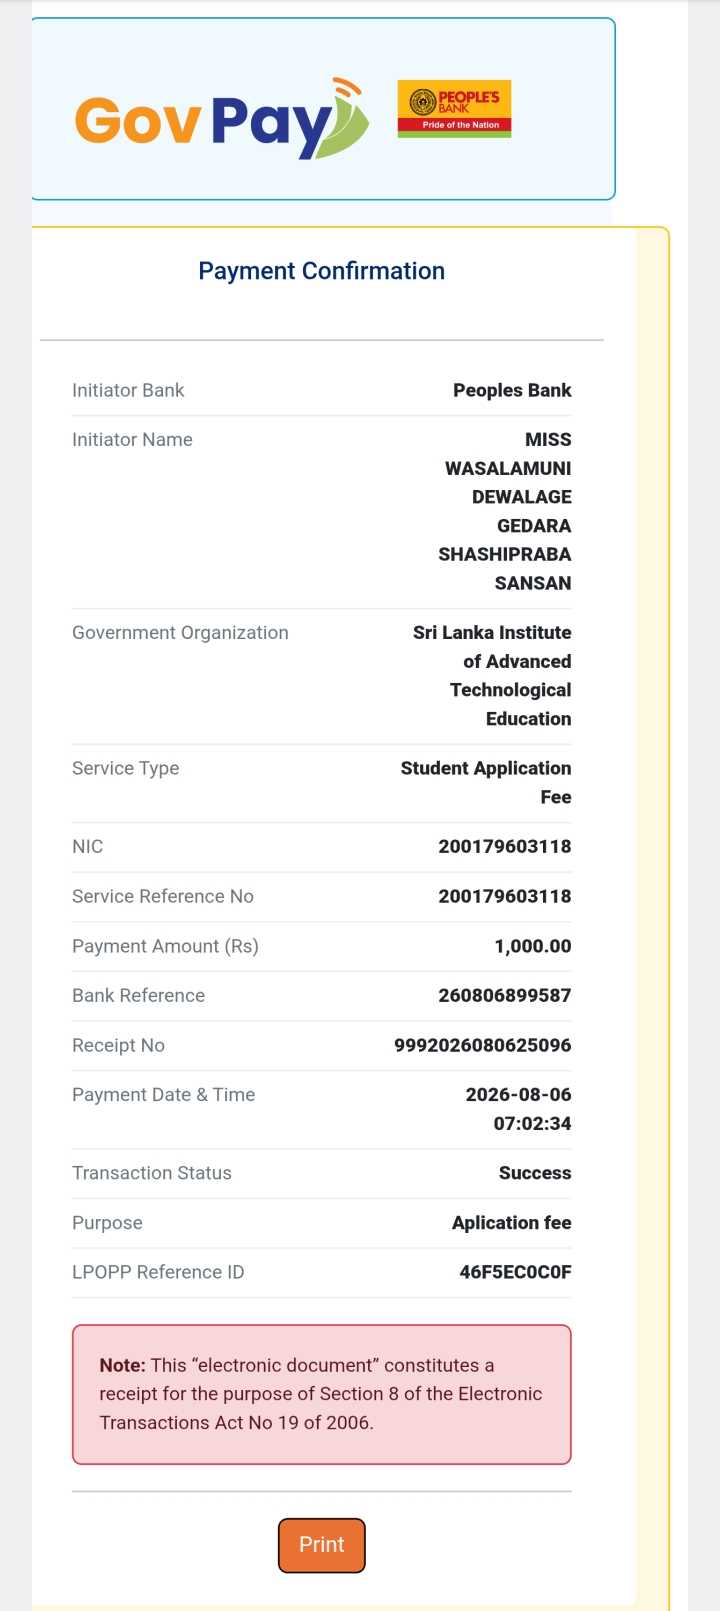Click the GovPay logo

click(222, 118)
